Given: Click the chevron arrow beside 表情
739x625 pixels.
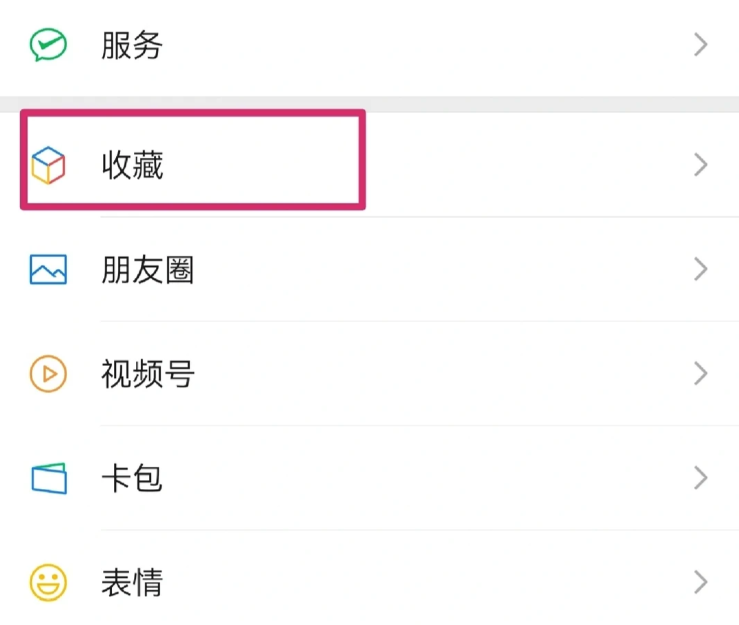Looking at the screenshot, I should click(701, 582).
